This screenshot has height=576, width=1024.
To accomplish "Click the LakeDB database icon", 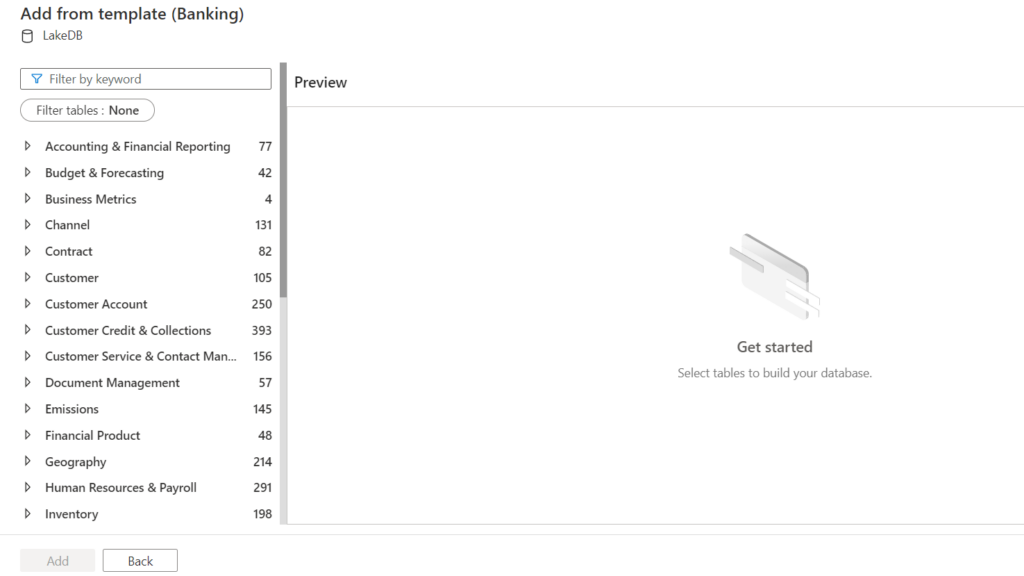I will coord(26,34).
